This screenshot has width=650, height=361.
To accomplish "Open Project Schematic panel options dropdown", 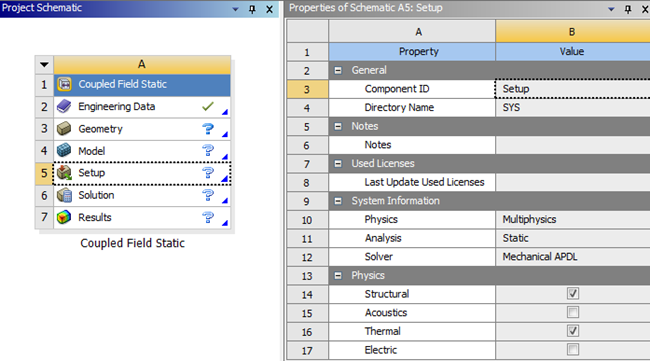I will 235,9.
